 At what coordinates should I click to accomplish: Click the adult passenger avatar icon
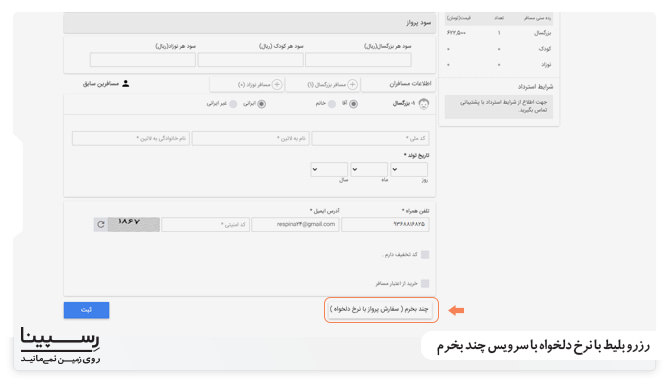pyautogui.click(x=423, y=104)
